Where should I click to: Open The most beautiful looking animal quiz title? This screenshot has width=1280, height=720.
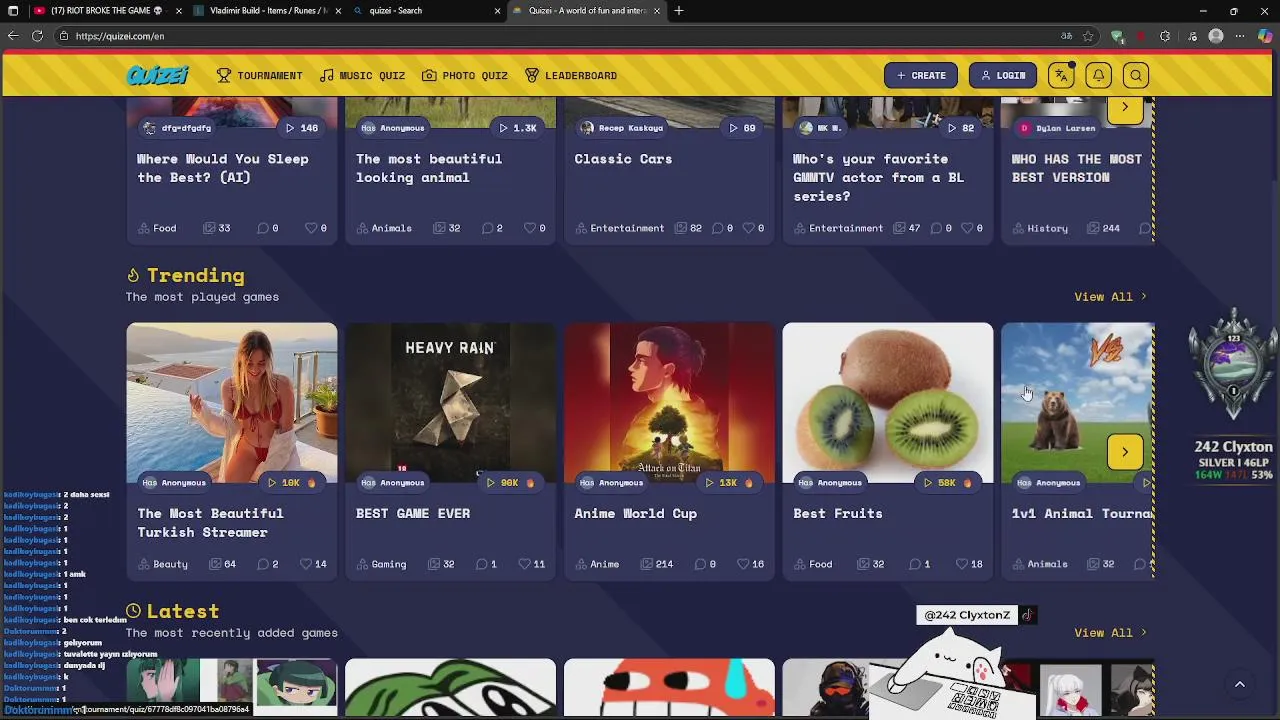[x=429, y=168]
